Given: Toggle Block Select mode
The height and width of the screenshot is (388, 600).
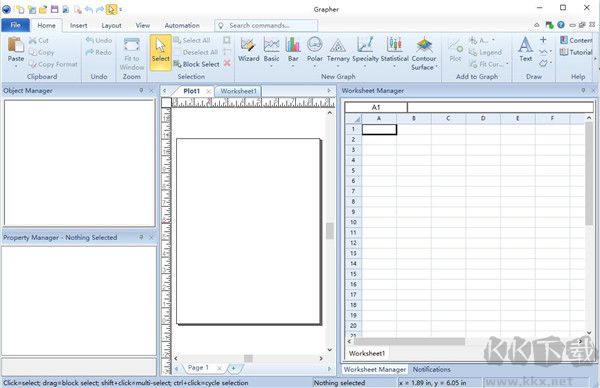Looking at the screenshot, I should [197, 64].
